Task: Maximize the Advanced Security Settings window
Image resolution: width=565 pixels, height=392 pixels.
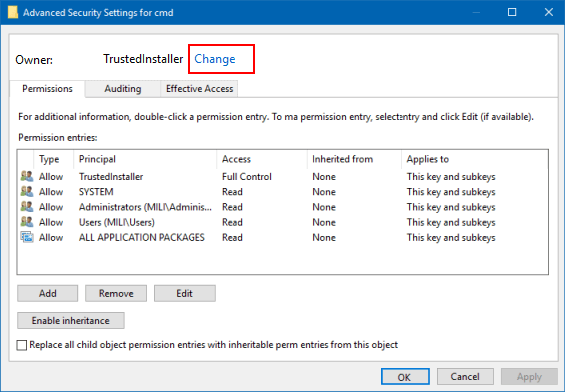Action: pos(512,12)
